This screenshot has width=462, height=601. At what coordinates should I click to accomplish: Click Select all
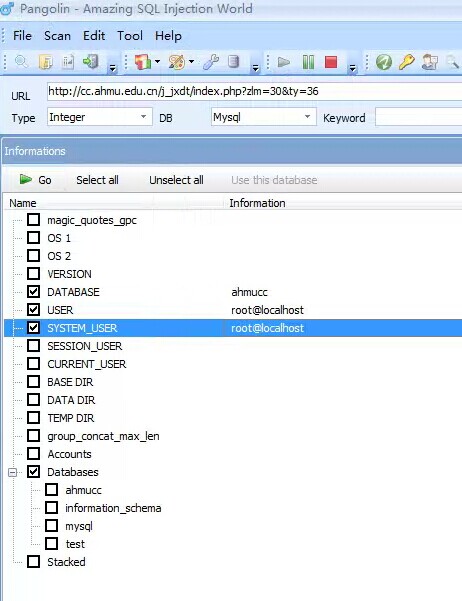click(97, 180)
